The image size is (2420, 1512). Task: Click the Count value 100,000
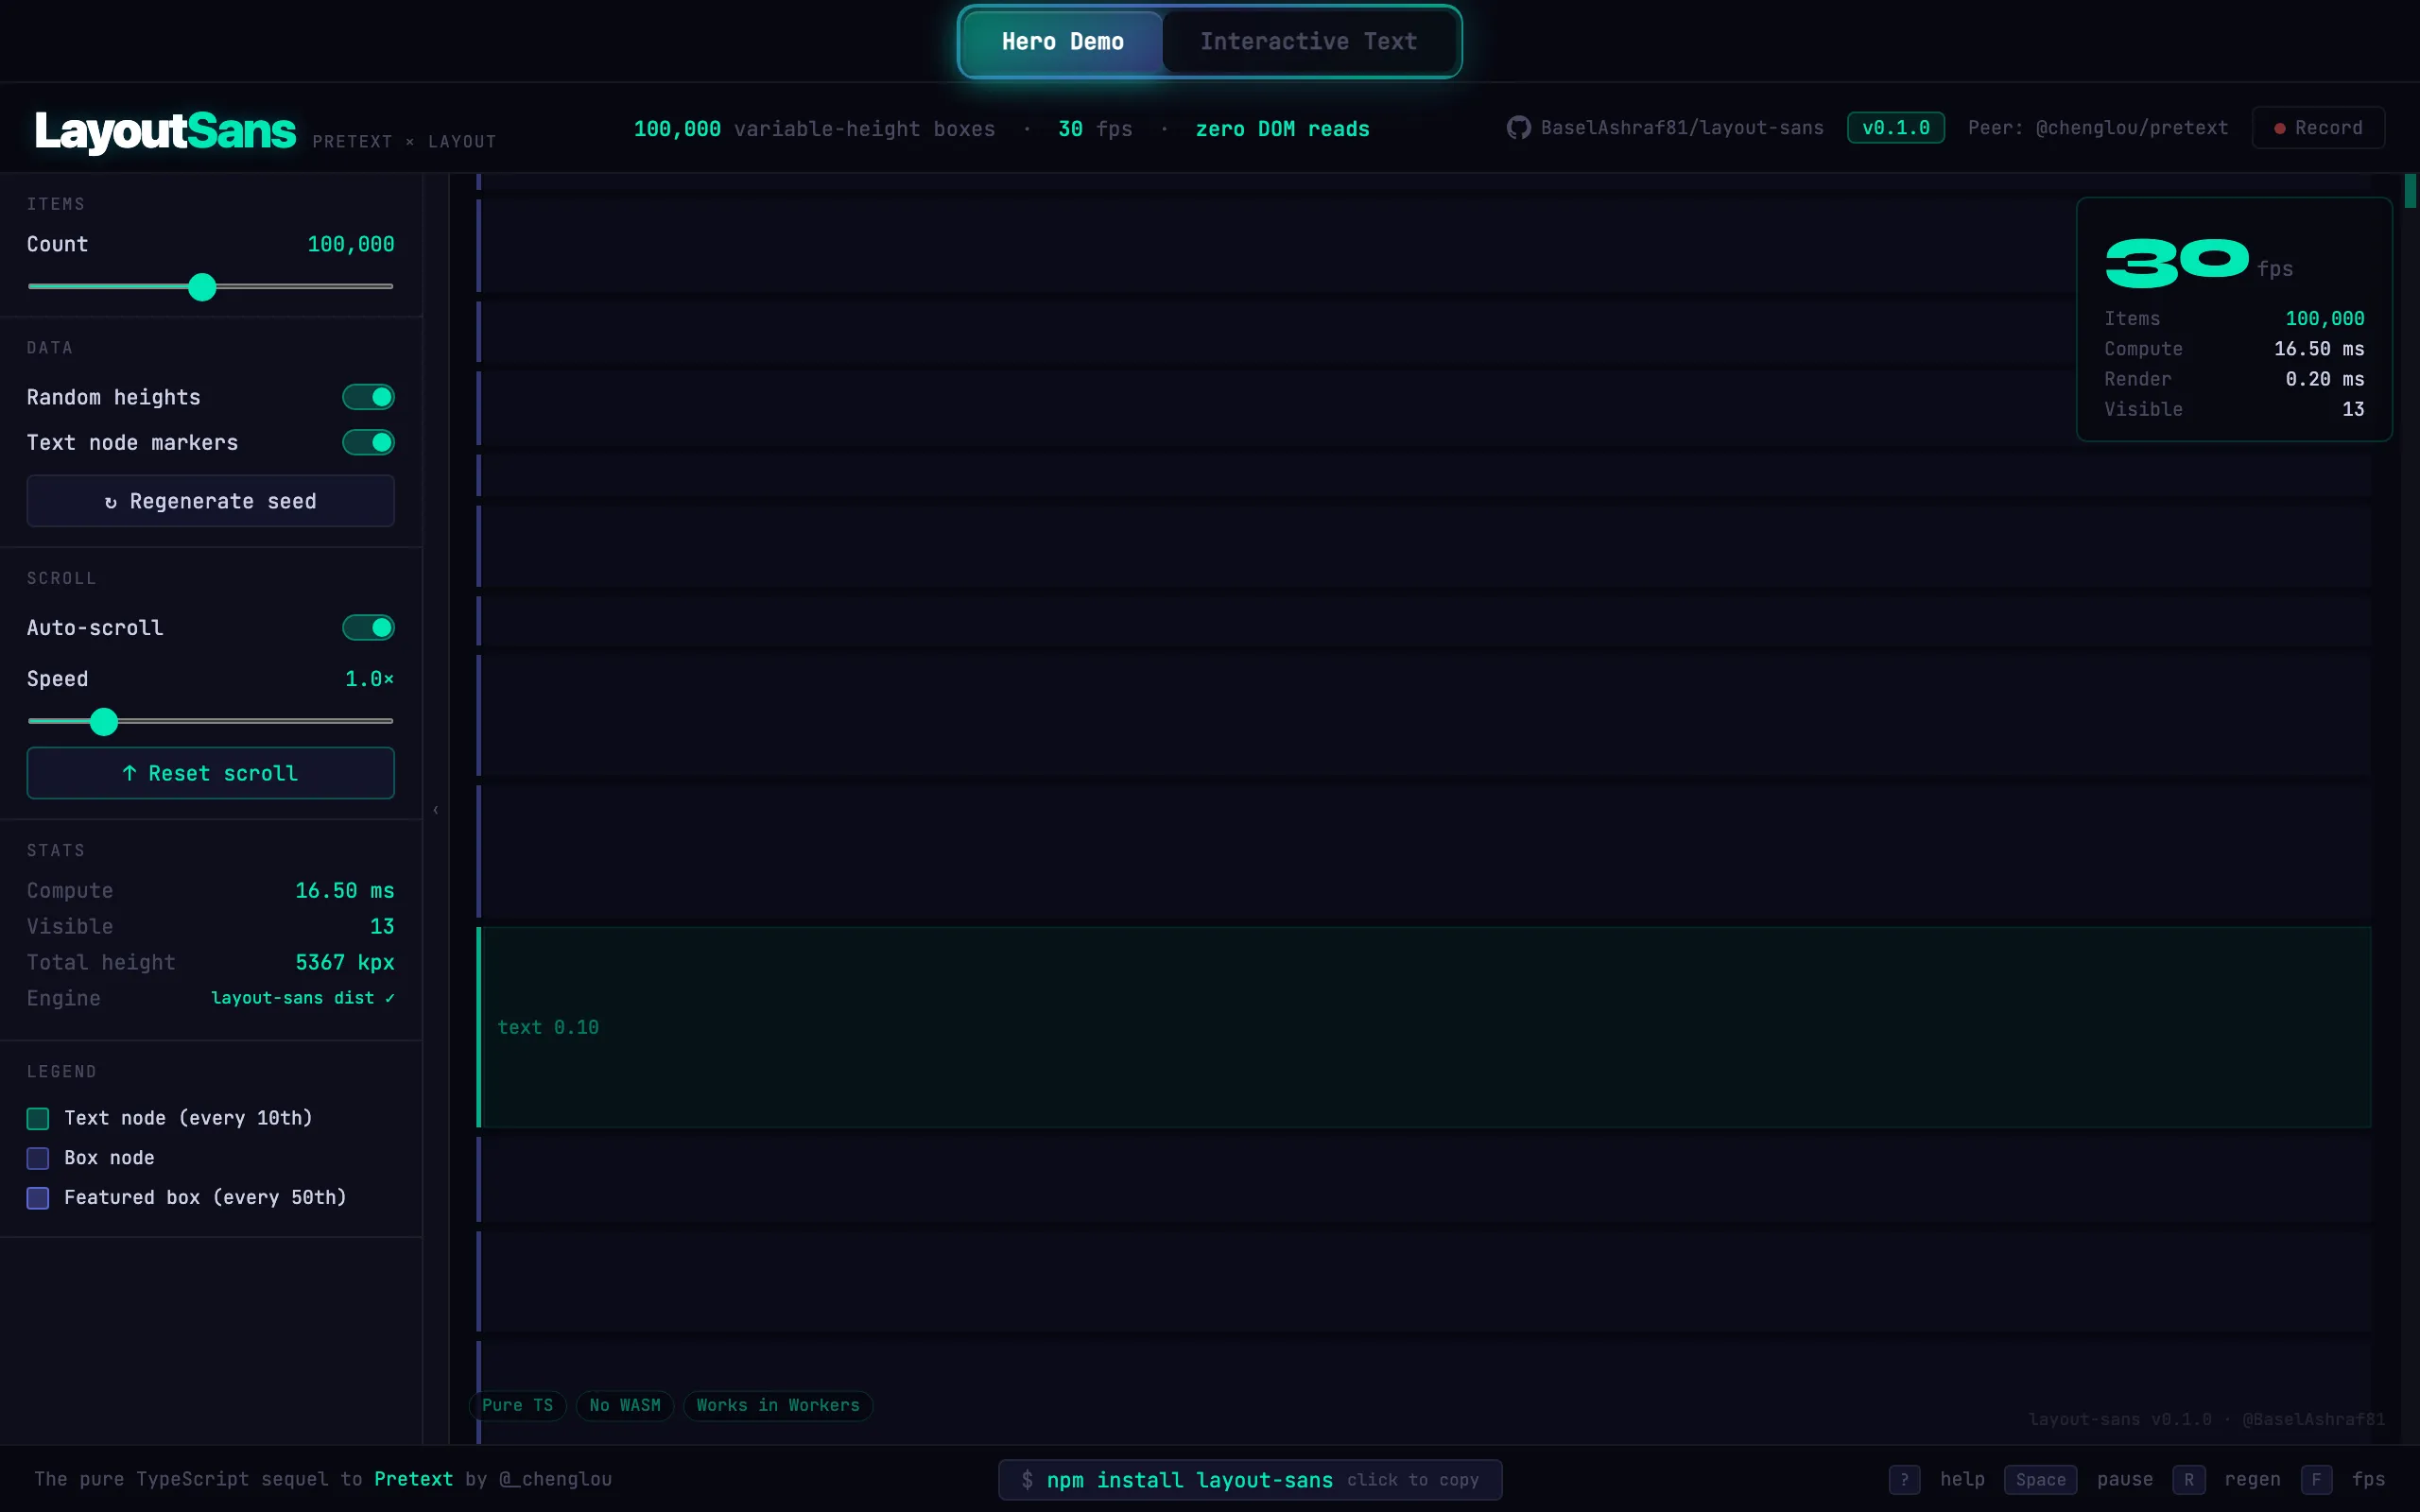point(350,244)
